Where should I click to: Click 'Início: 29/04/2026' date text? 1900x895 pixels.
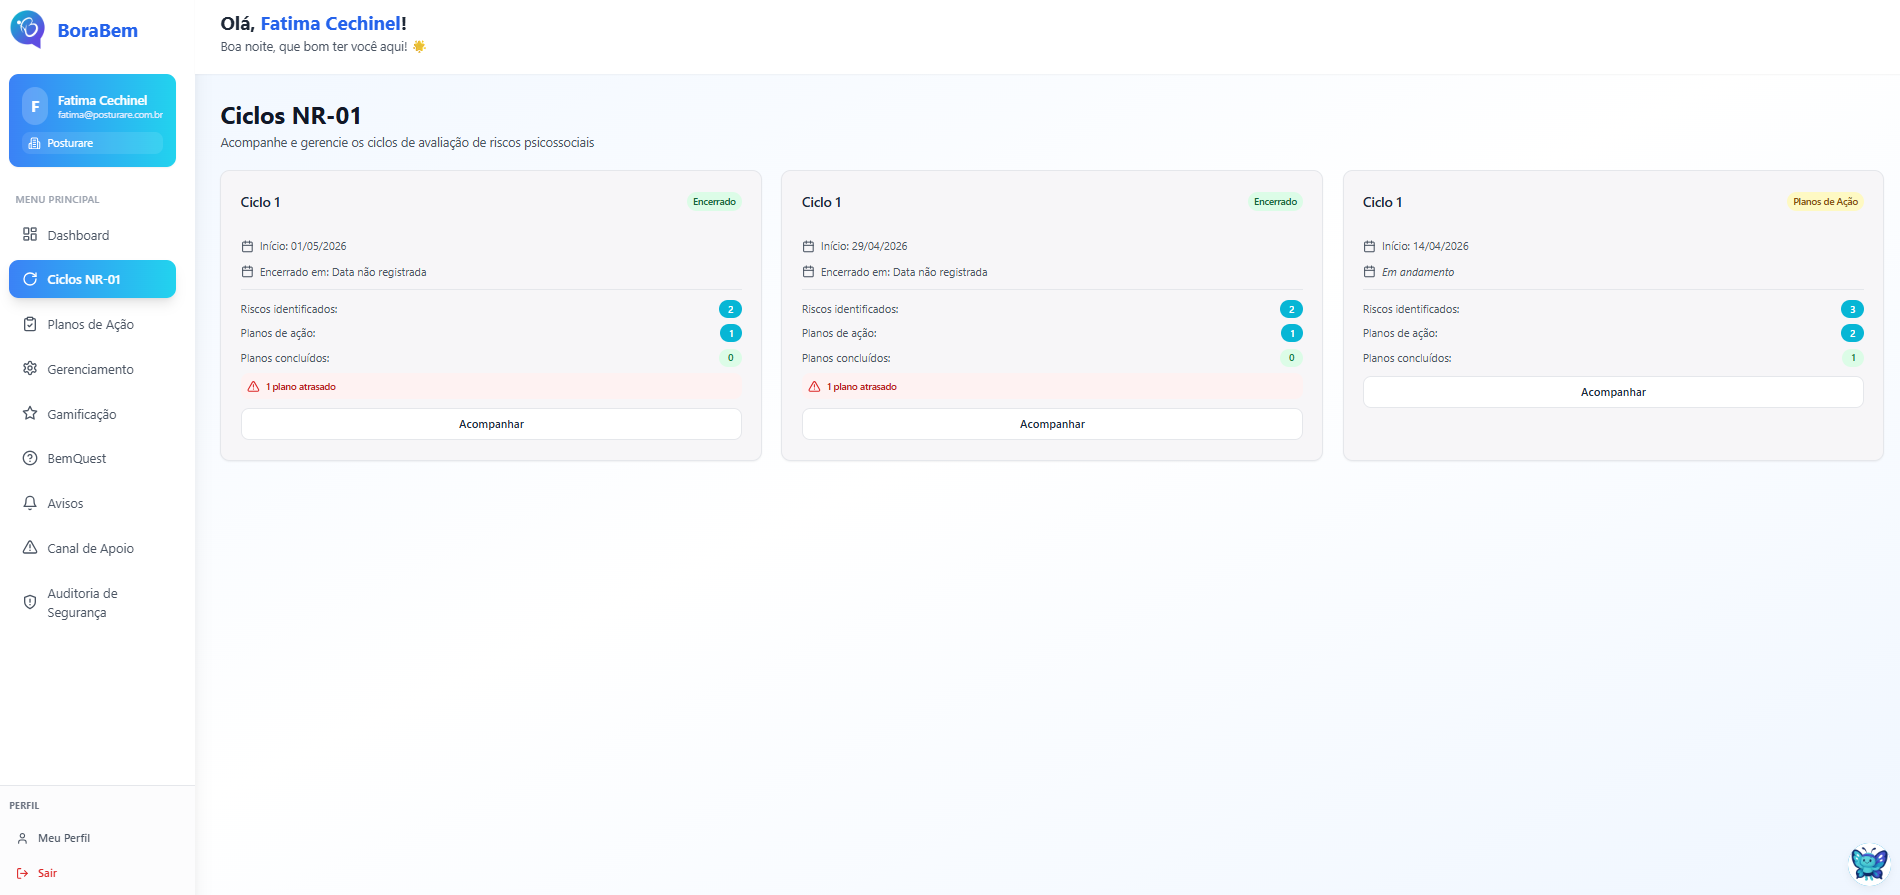(x=864, y=246)
